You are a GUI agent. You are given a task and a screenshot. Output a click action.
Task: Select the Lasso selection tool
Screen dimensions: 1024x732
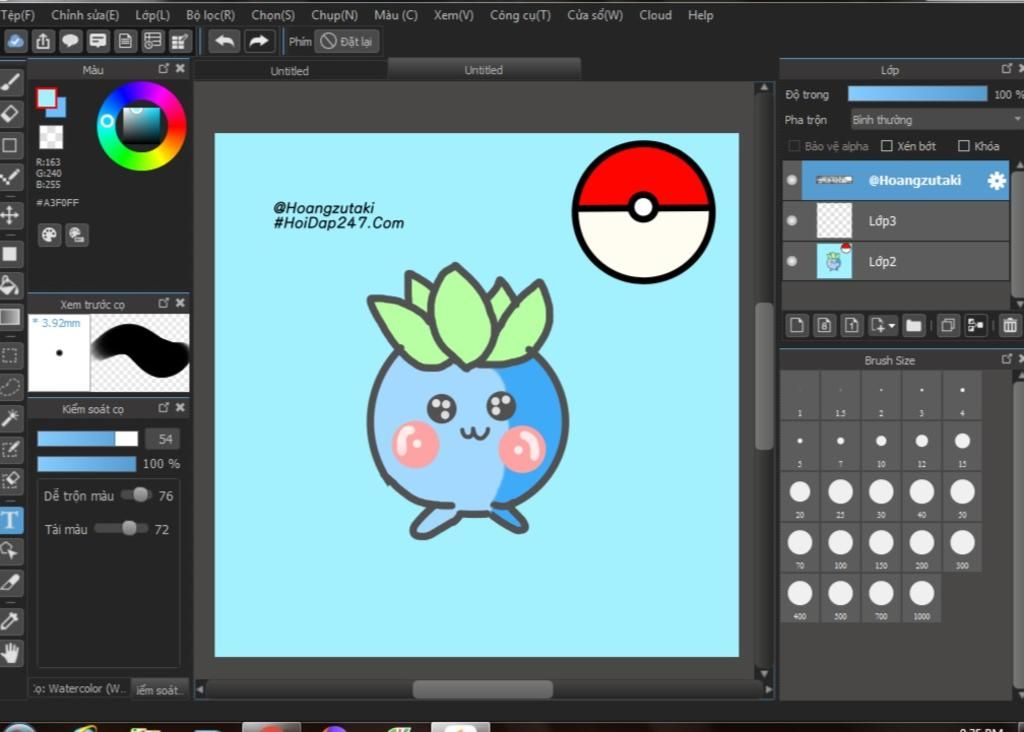coord(11,387)
